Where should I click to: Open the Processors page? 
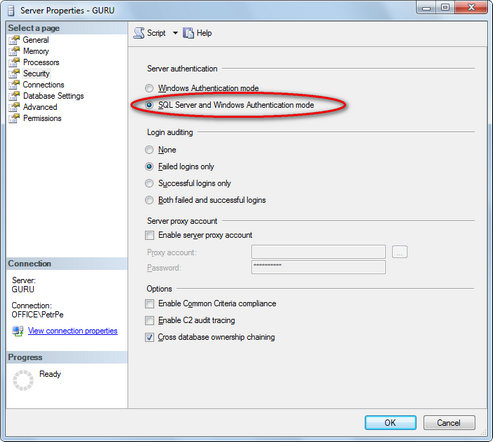[41, 62]
